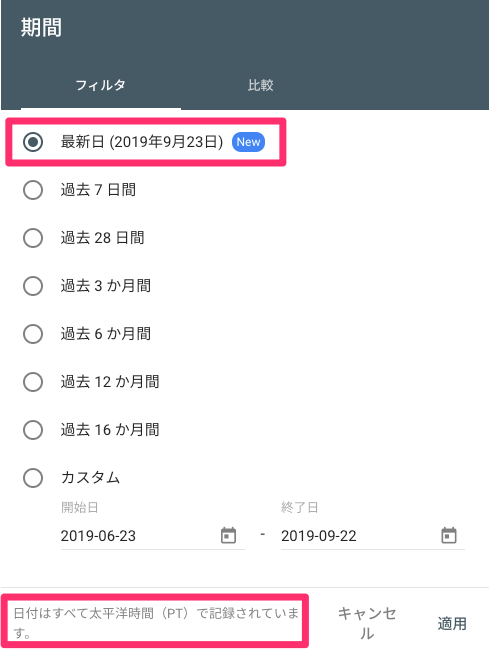This screenshot has height=651, width=489.
Task: Click the 過去 28 日間 label text
Action: pyautogui.click(x=103, y=238)
